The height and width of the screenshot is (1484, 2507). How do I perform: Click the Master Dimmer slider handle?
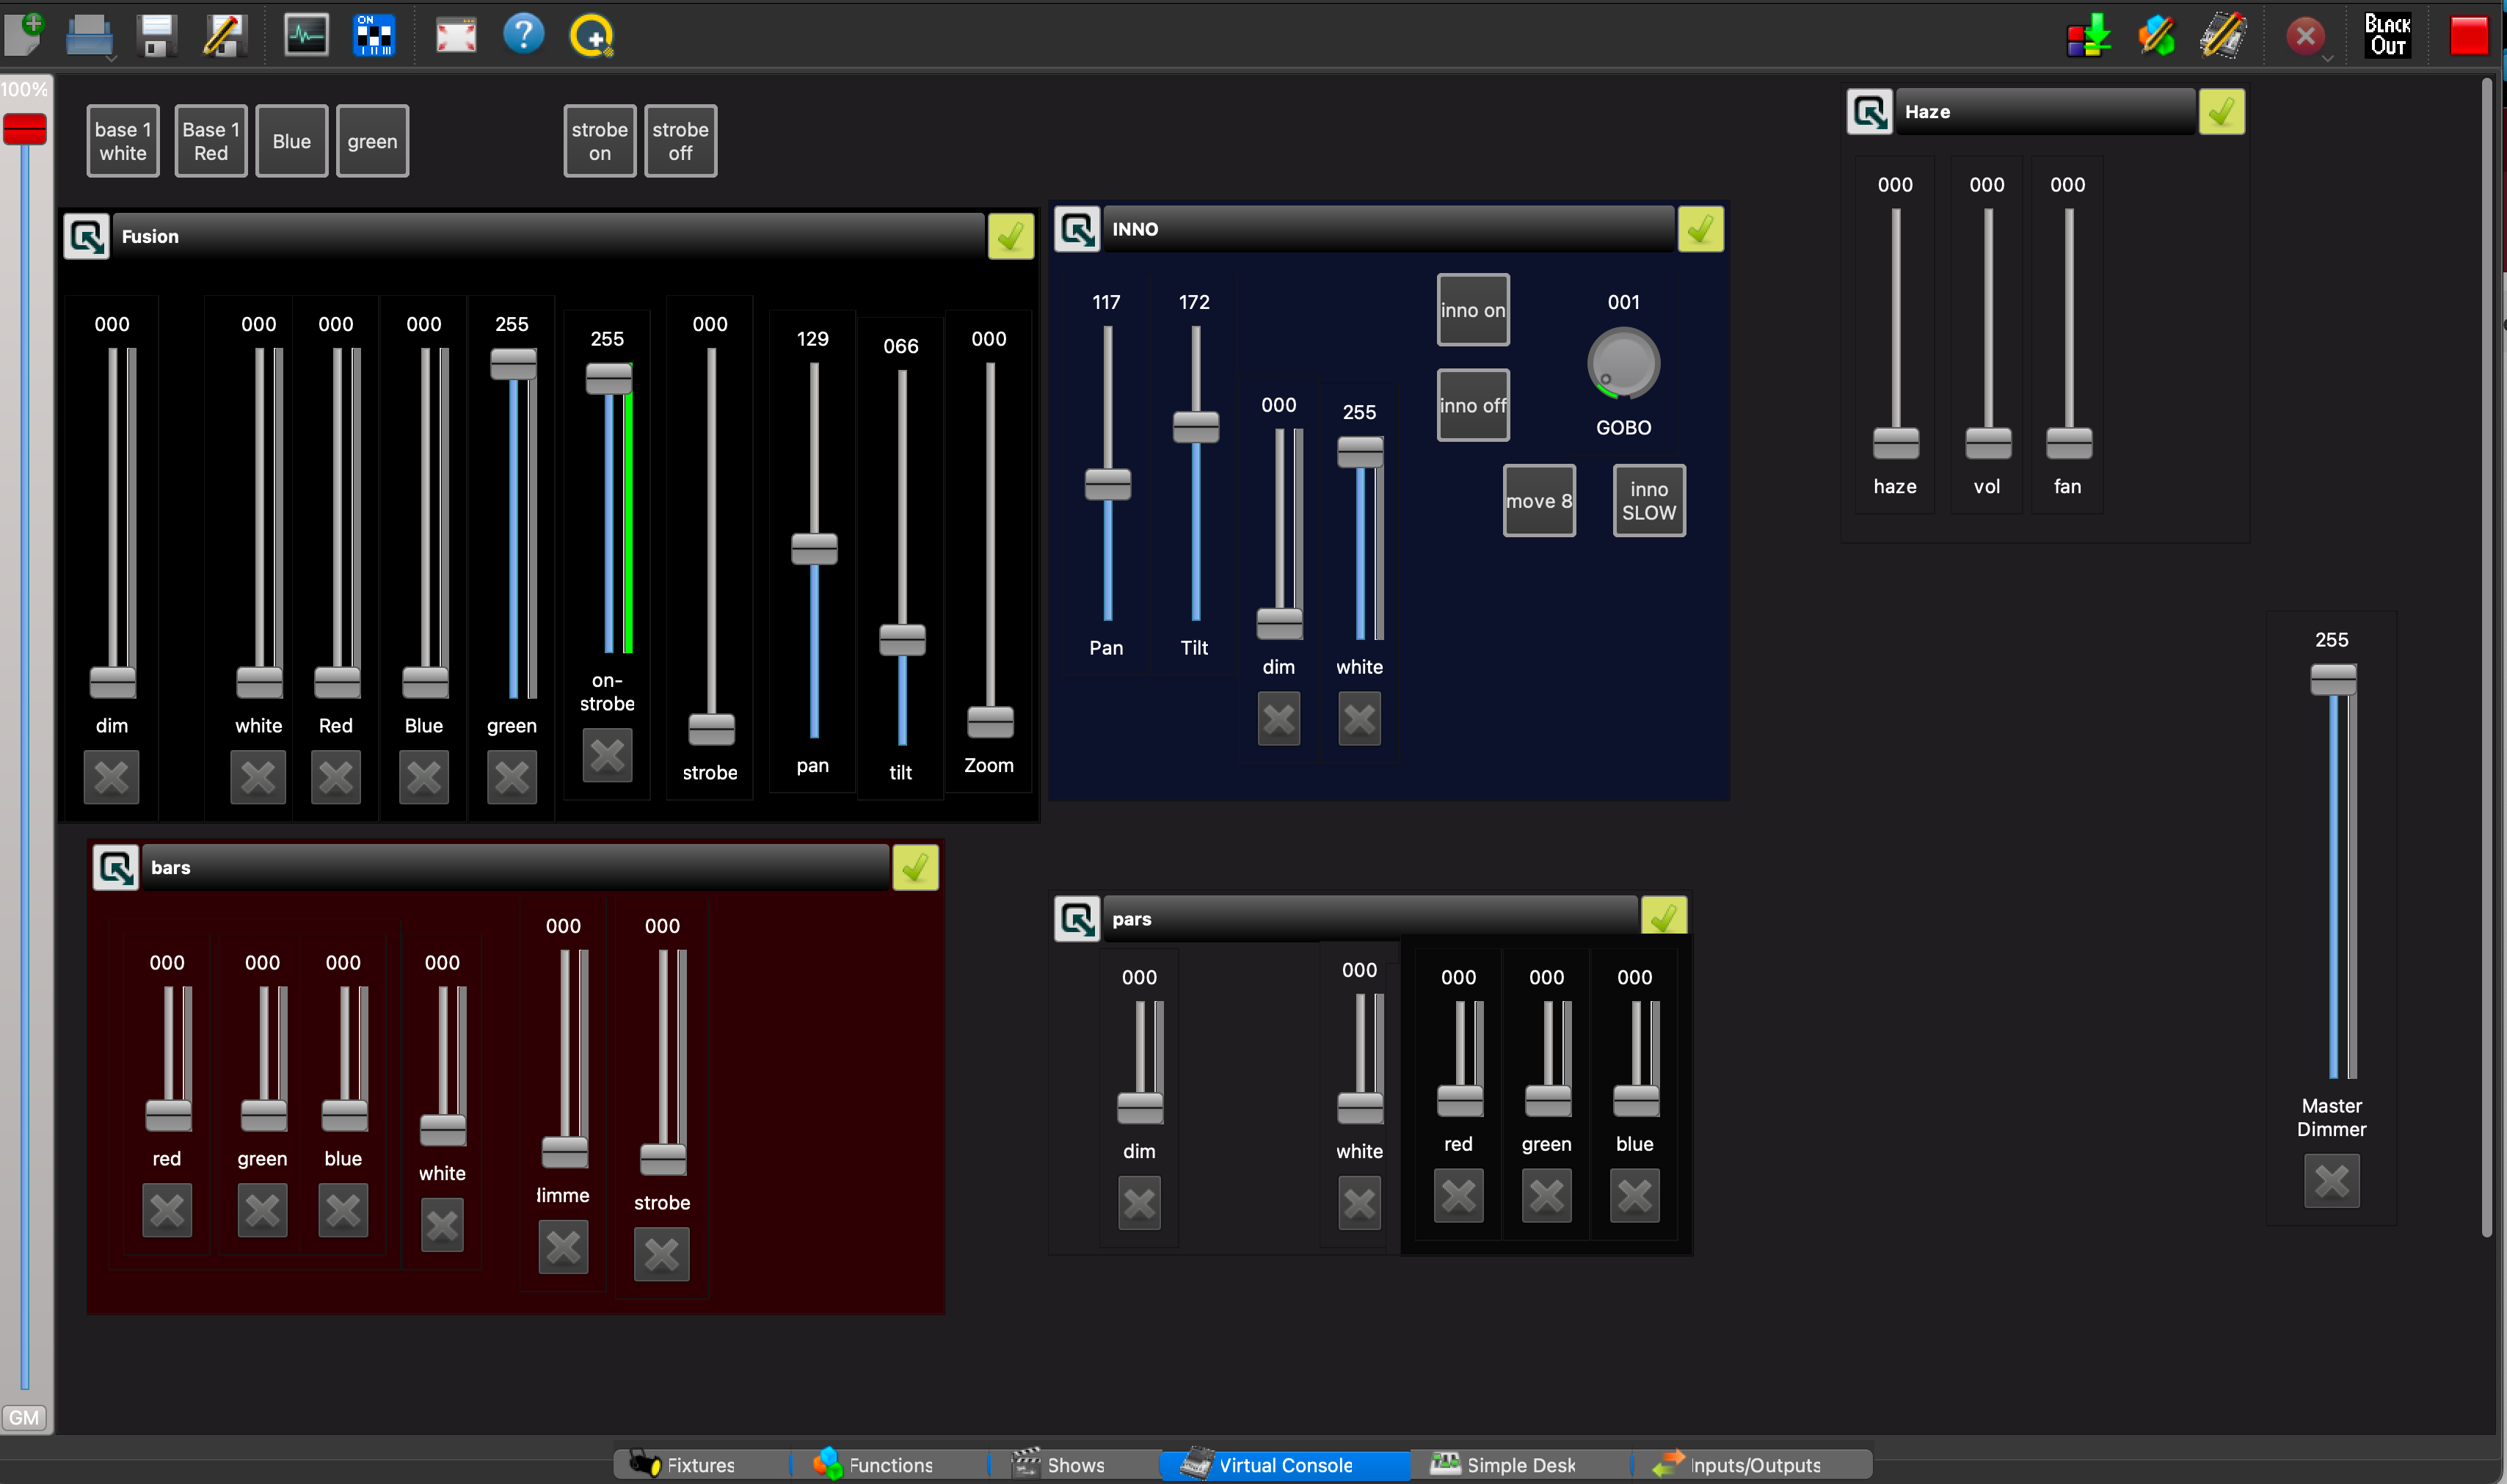tap(2332, 681)
